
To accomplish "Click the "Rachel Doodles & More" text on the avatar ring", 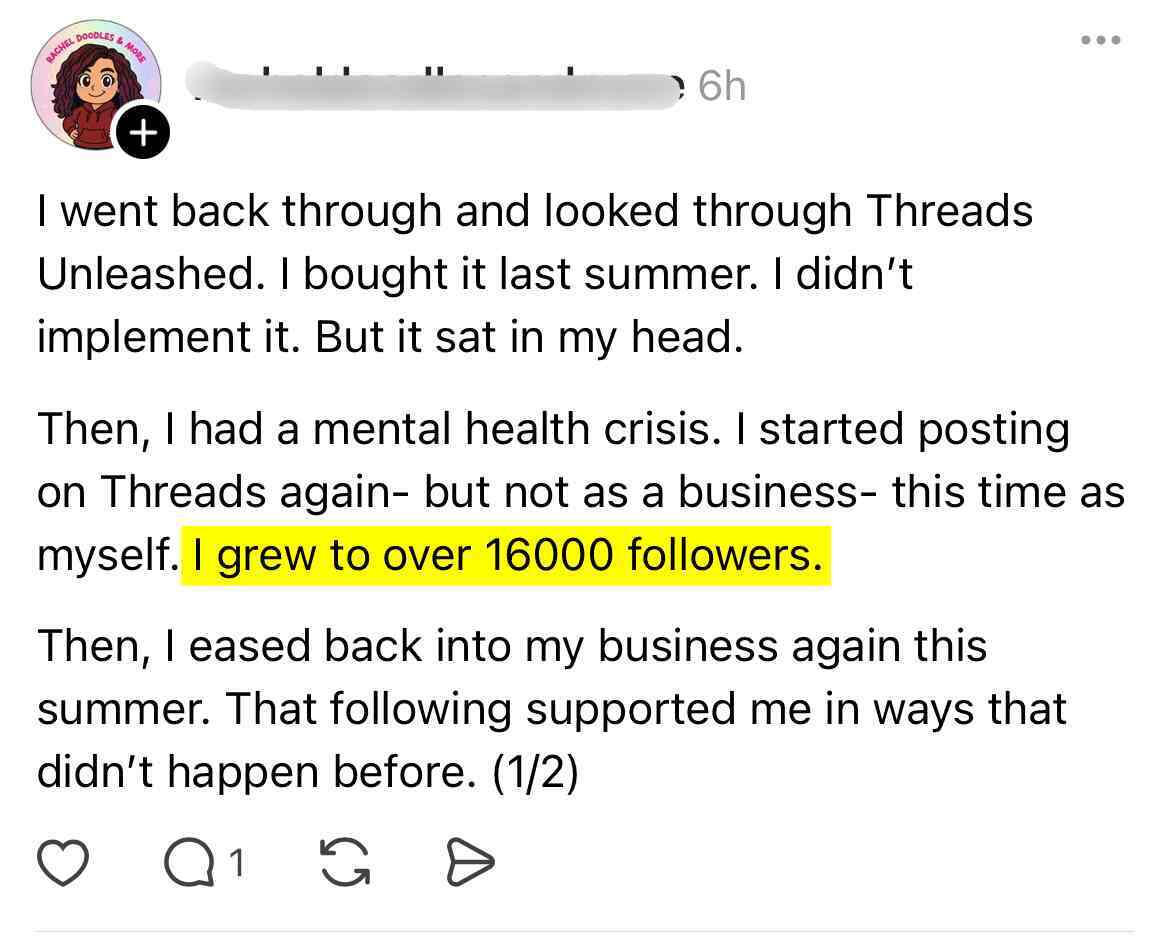I will pos(88,38).
